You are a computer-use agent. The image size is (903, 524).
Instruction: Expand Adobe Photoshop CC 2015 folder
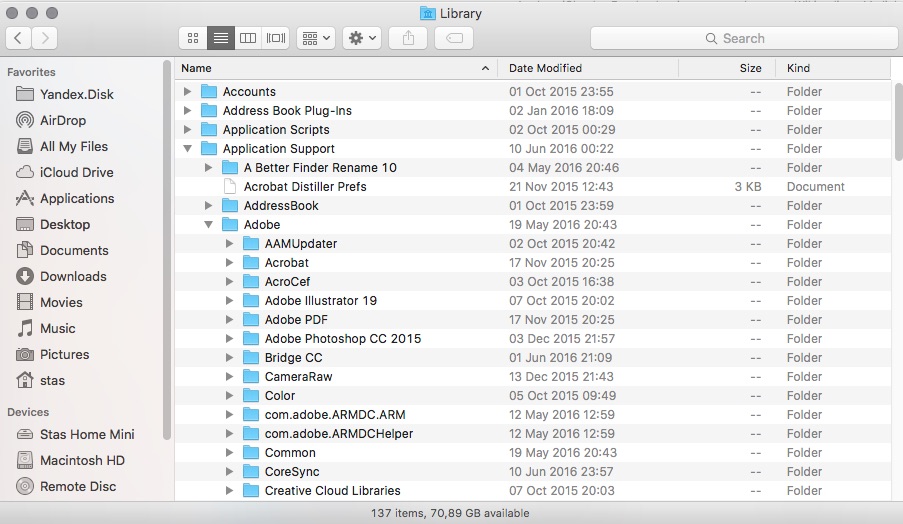pos(229,339)
